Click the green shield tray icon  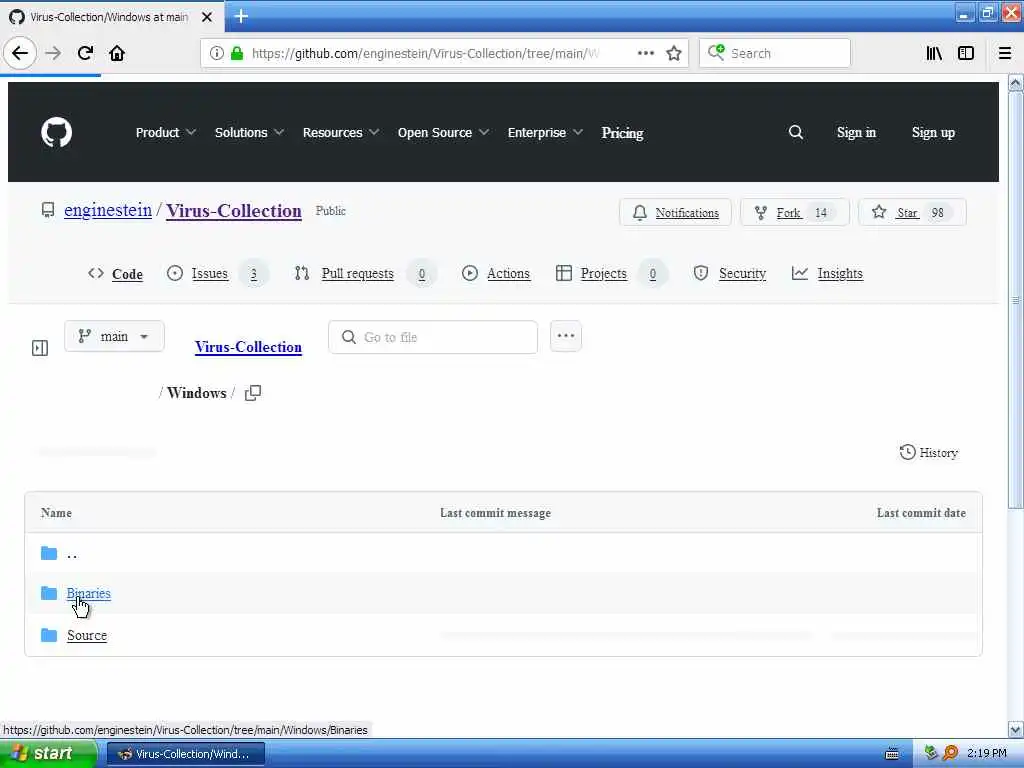coord(931,753)
